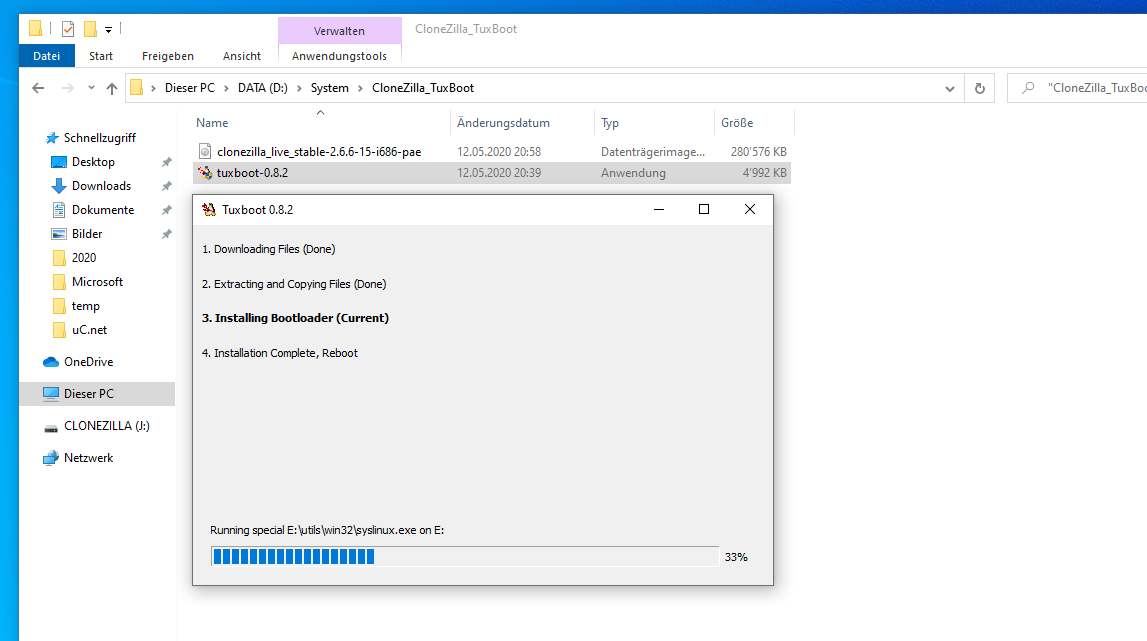Expand chevron after Dieser PC breadcrumb
Image resolution: width=1147 pixels, height=641 pixels.
point(226,88)
